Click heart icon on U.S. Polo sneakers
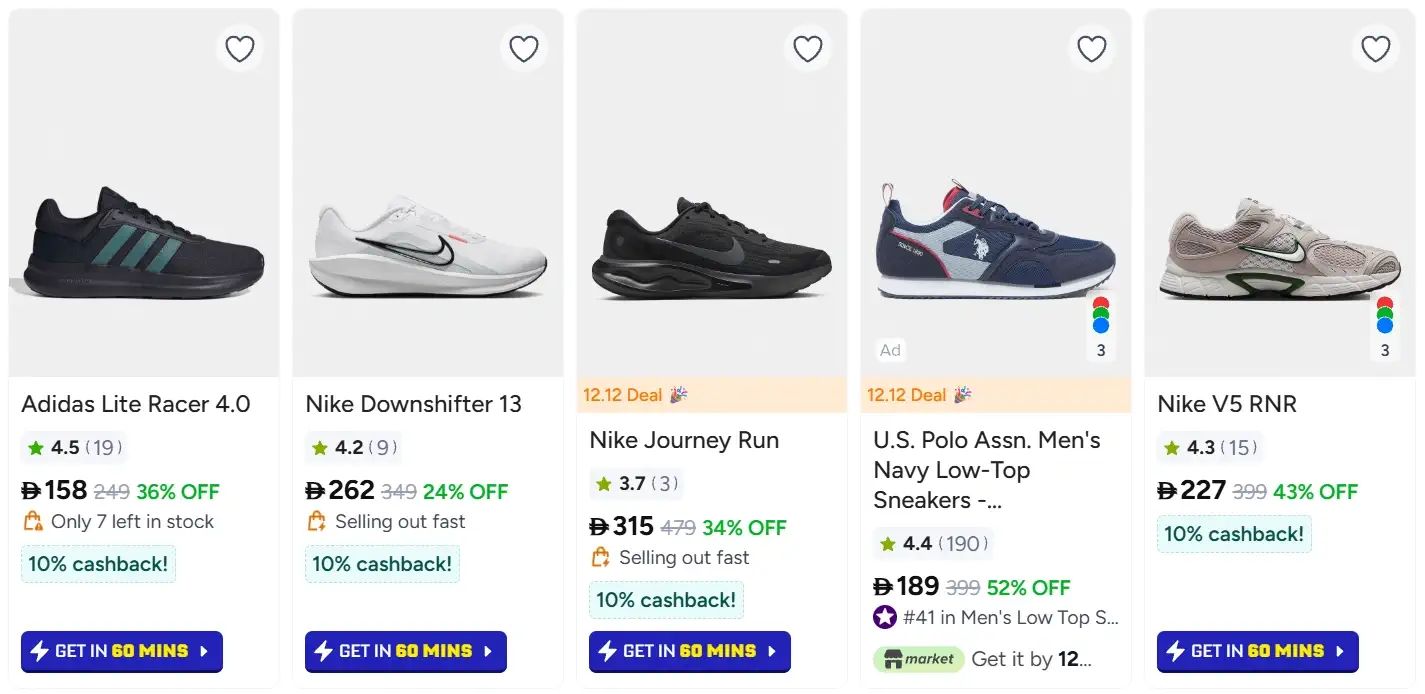The height and width of the screenshot is (694, 1425). pos(1092,49)
